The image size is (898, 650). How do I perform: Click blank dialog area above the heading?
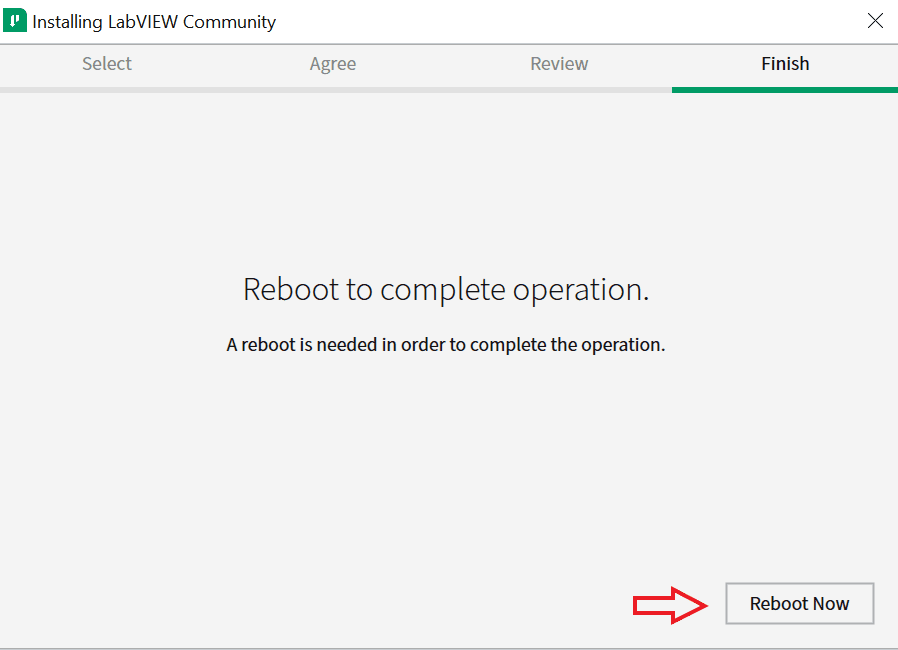447,183
